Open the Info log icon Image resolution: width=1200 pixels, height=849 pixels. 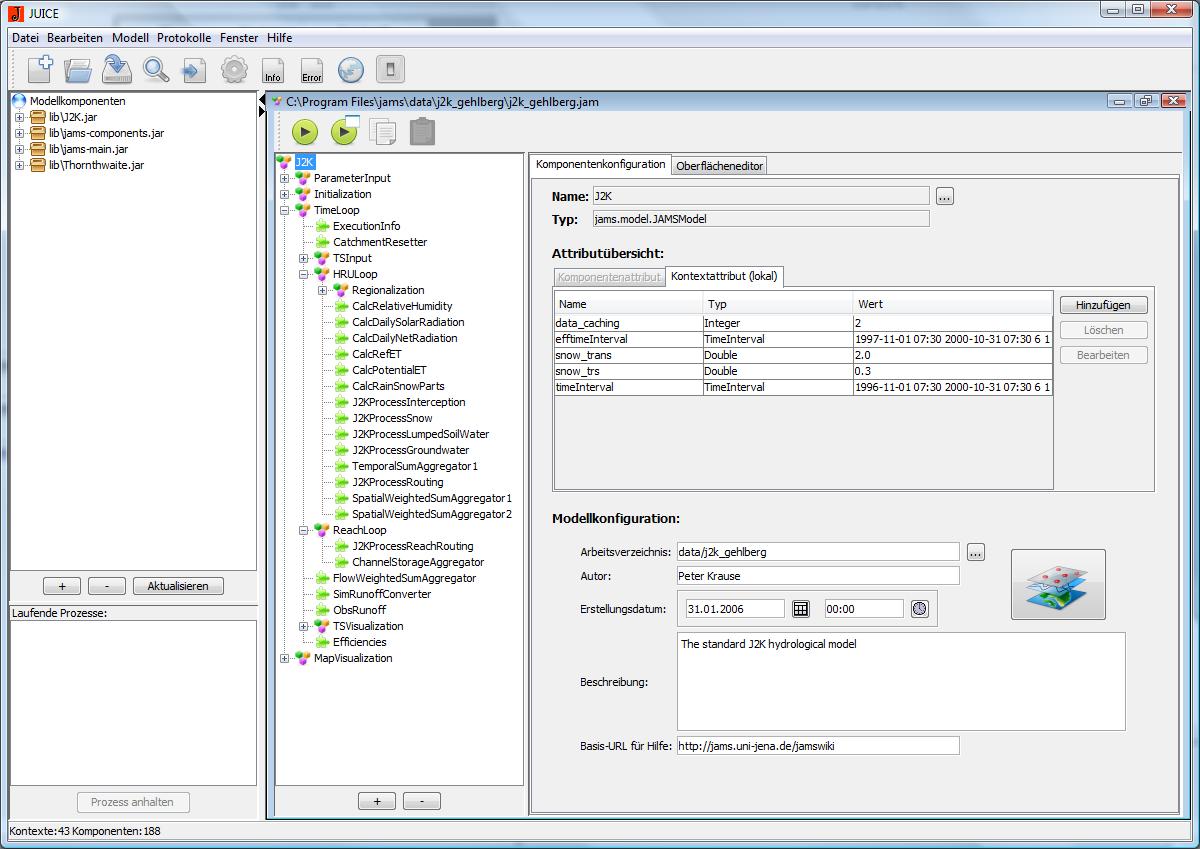click(272, 70)
